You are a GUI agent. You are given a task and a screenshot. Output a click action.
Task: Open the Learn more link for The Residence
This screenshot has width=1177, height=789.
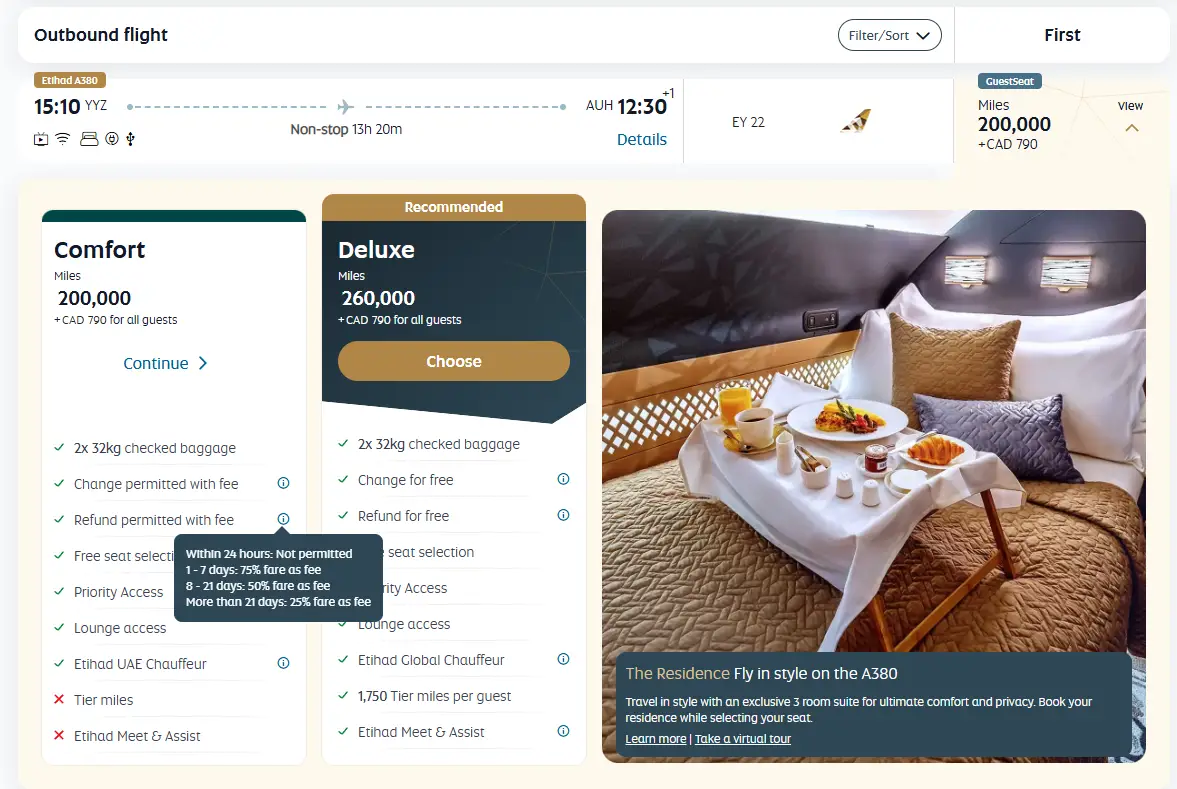[656, 739]
